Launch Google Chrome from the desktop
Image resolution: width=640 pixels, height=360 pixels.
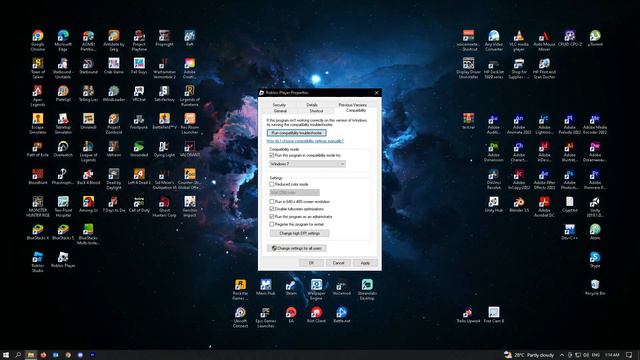[38, 40]
